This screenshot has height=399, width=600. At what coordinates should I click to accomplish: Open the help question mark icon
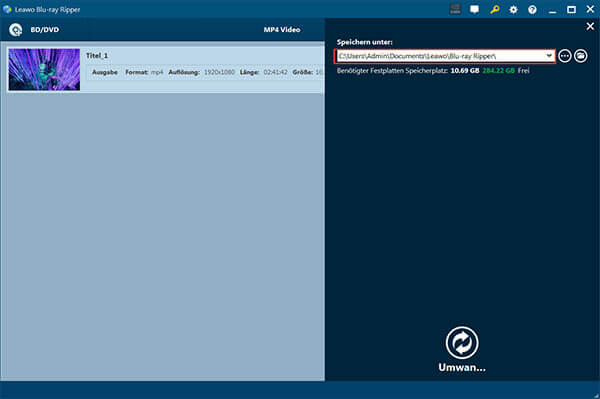coord(532,10)
